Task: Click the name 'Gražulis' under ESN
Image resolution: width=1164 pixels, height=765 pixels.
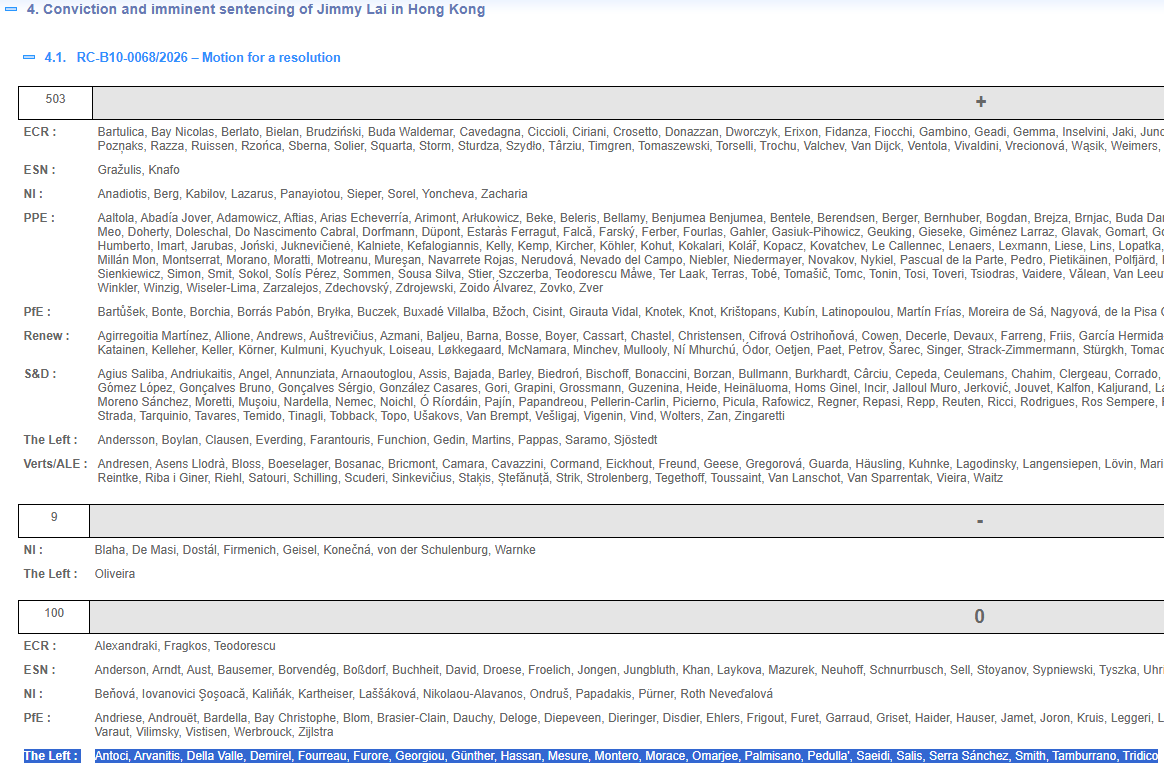Action: pos(120,170)
